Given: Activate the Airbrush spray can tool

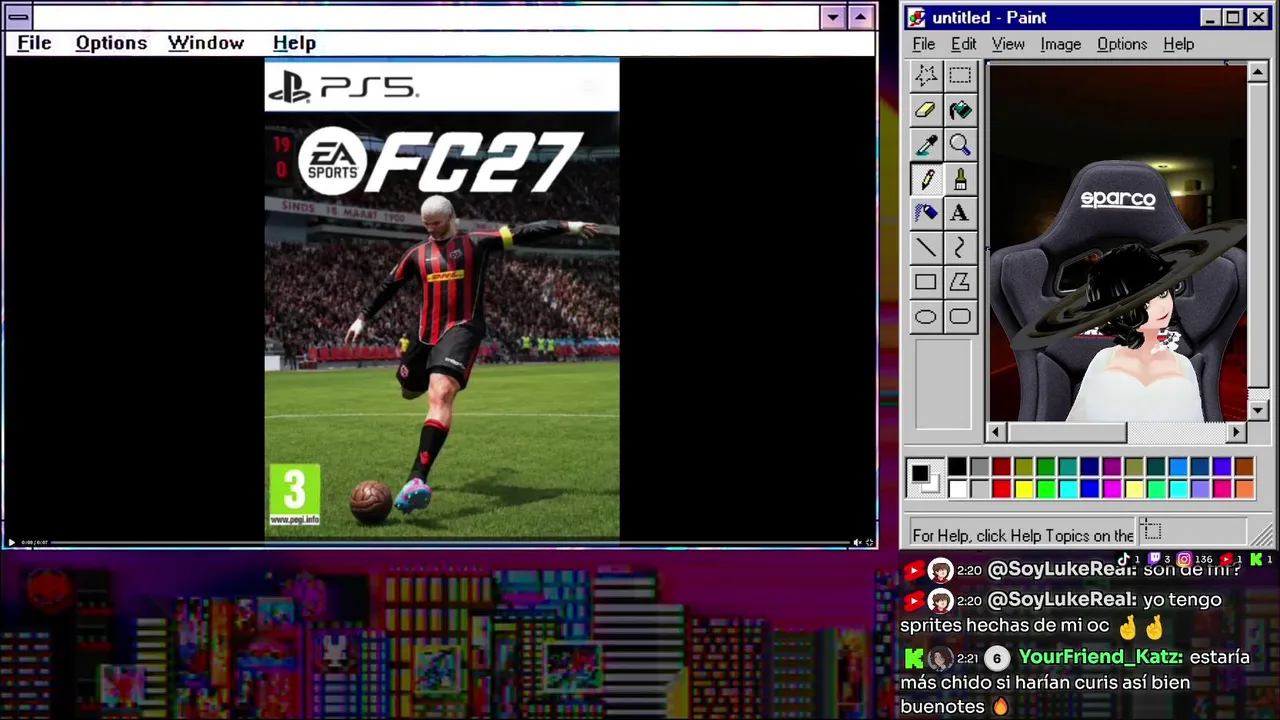Looking at the screenshot, I should pos(926,213).
